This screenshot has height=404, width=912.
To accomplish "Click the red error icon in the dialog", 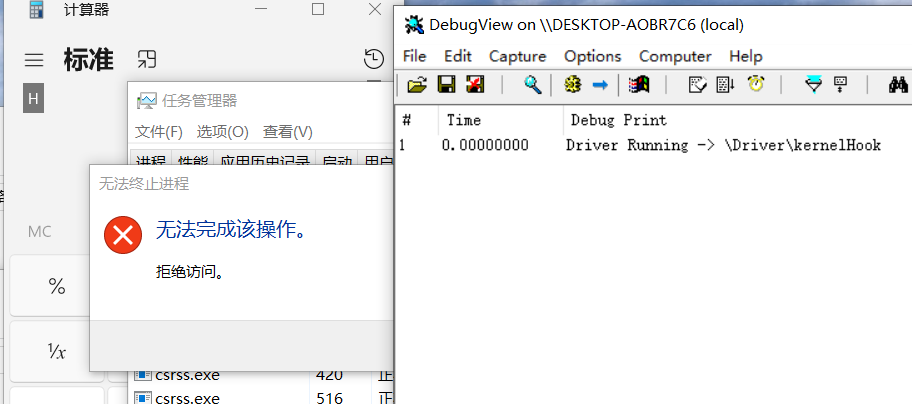I will coord(123,235).
